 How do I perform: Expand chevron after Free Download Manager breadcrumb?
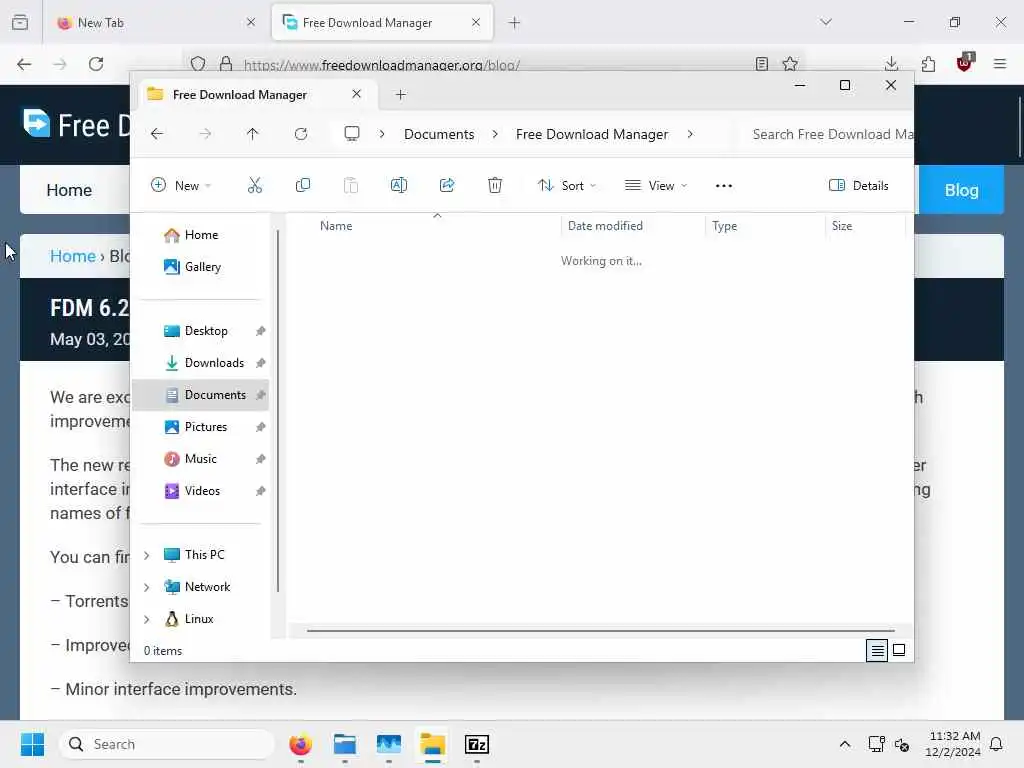pyautogui.click(x=690, y=134)
